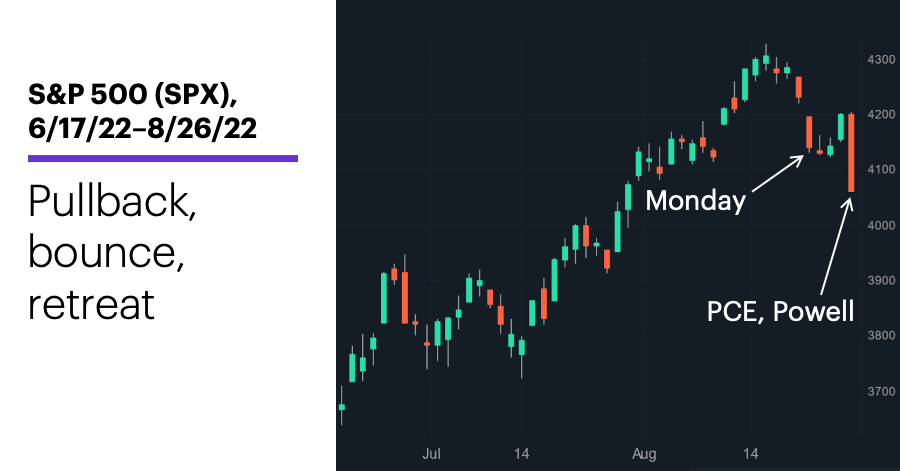Image resolution: width=900 pixels, height=471 pixels.
Task: Click the 3900 price axis label
Action: click(881, 281)
